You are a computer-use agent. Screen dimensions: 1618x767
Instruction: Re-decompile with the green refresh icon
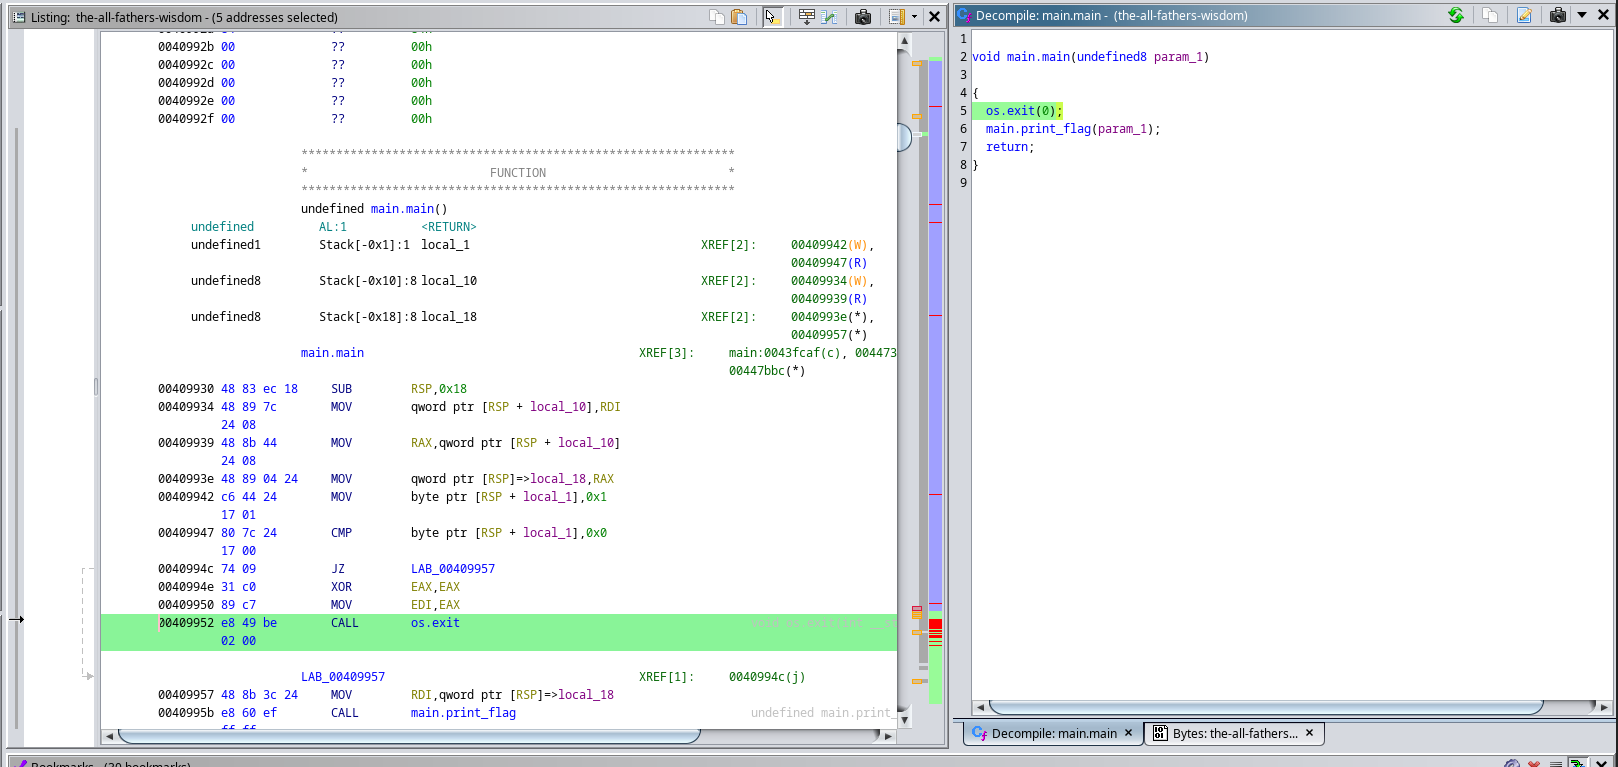pos(1456,15)
